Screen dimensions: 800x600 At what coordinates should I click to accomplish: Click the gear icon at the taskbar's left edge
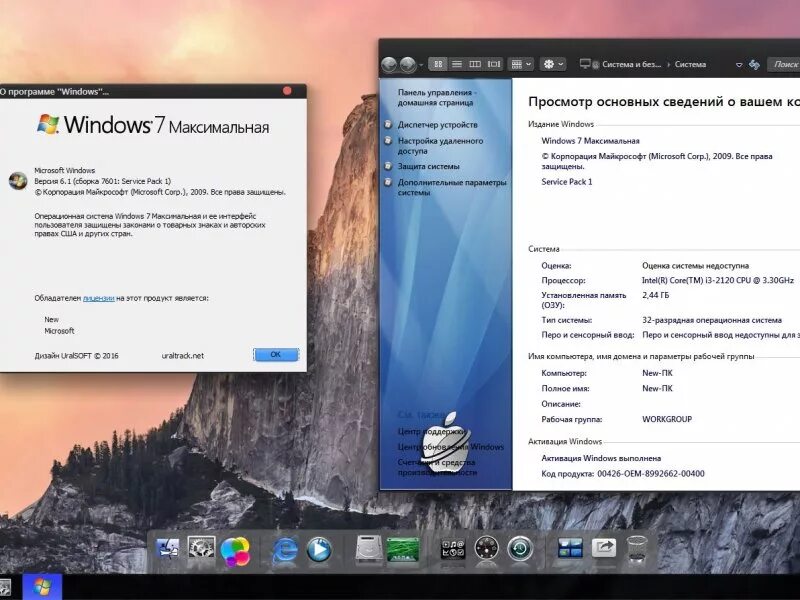click(x=4, y=588)
